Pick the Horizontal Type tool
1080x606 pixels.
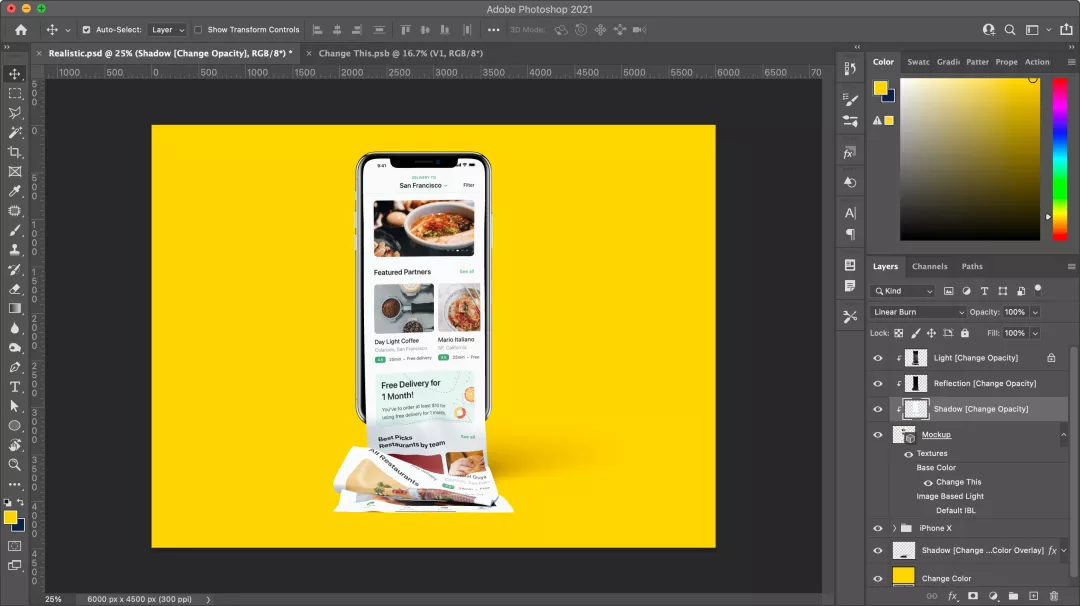(x=15, y=387)
